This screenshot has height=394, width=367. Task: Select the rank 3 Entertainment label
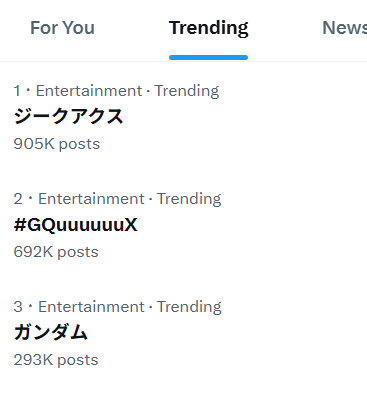(x=91, y=307)
